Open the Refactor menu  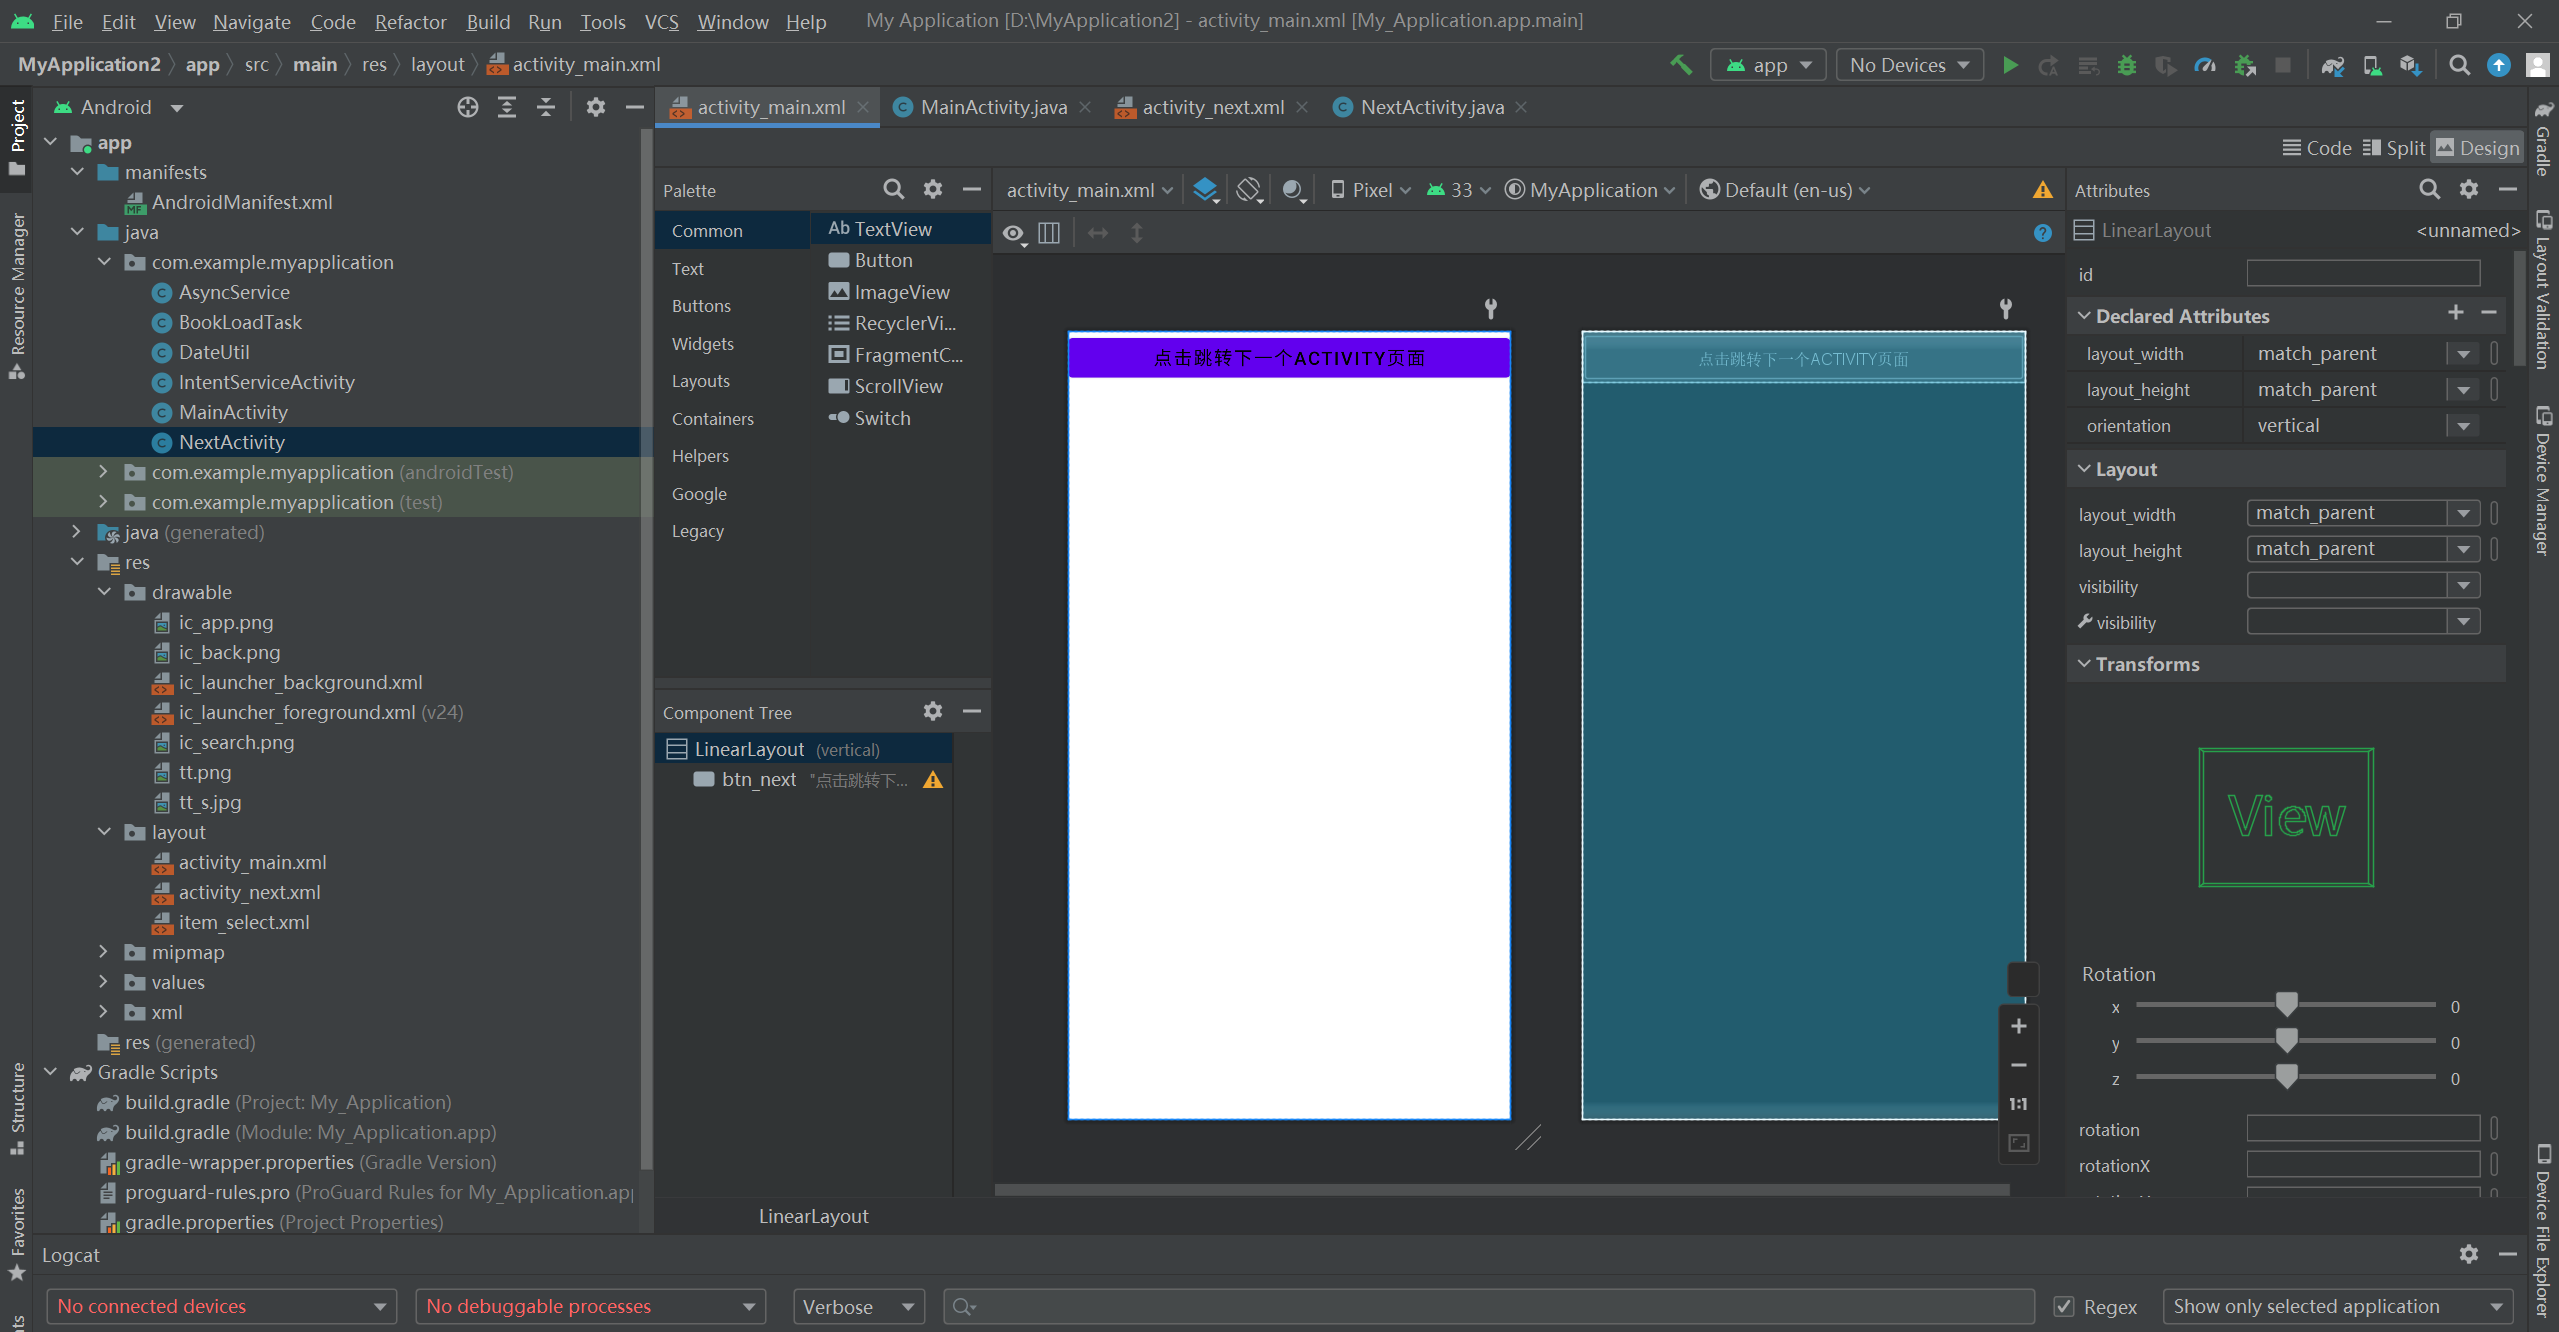[410, 21]
